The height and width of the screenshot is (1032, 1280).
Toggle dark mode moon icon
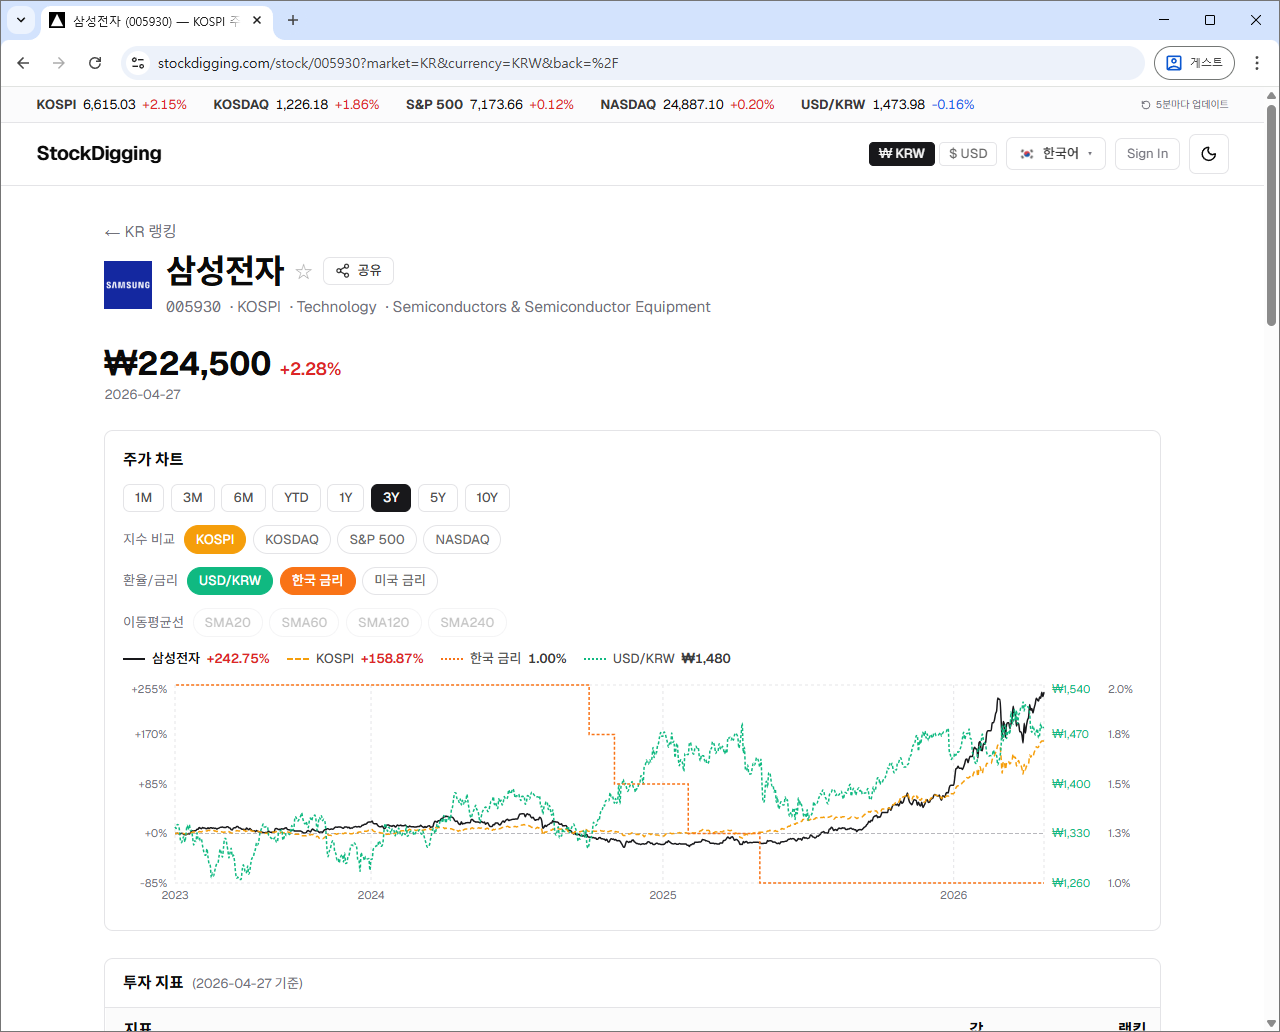pos(1208,154)
